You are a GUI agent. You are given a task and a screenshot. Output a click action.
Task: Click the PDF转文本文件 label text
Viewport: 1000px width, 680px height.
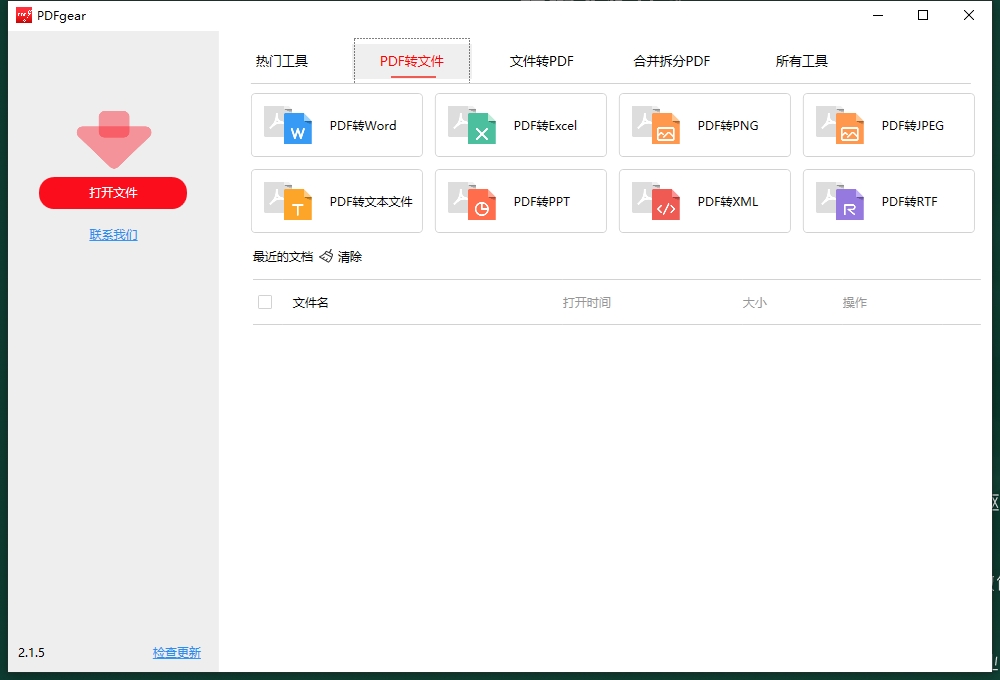click(371, 202)
